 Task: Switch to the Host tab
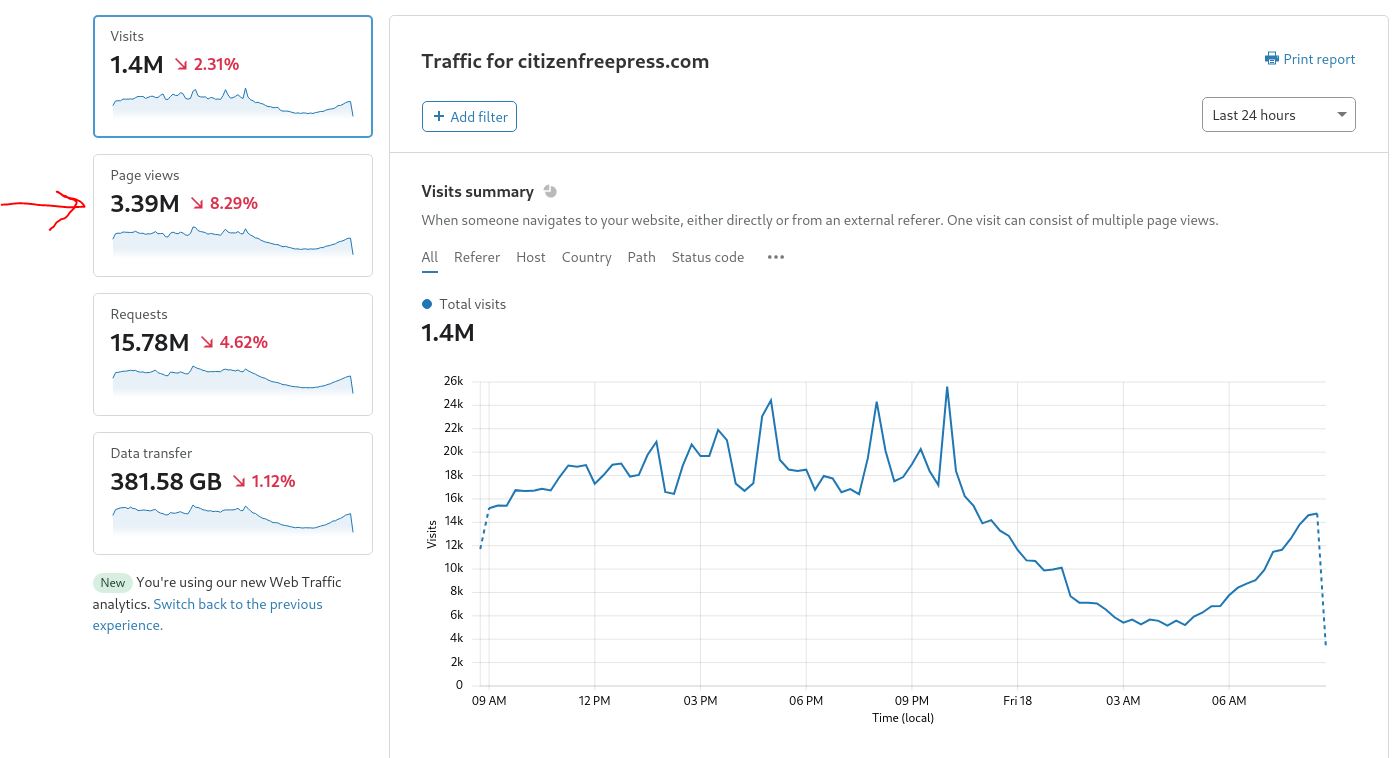(531, 257)
